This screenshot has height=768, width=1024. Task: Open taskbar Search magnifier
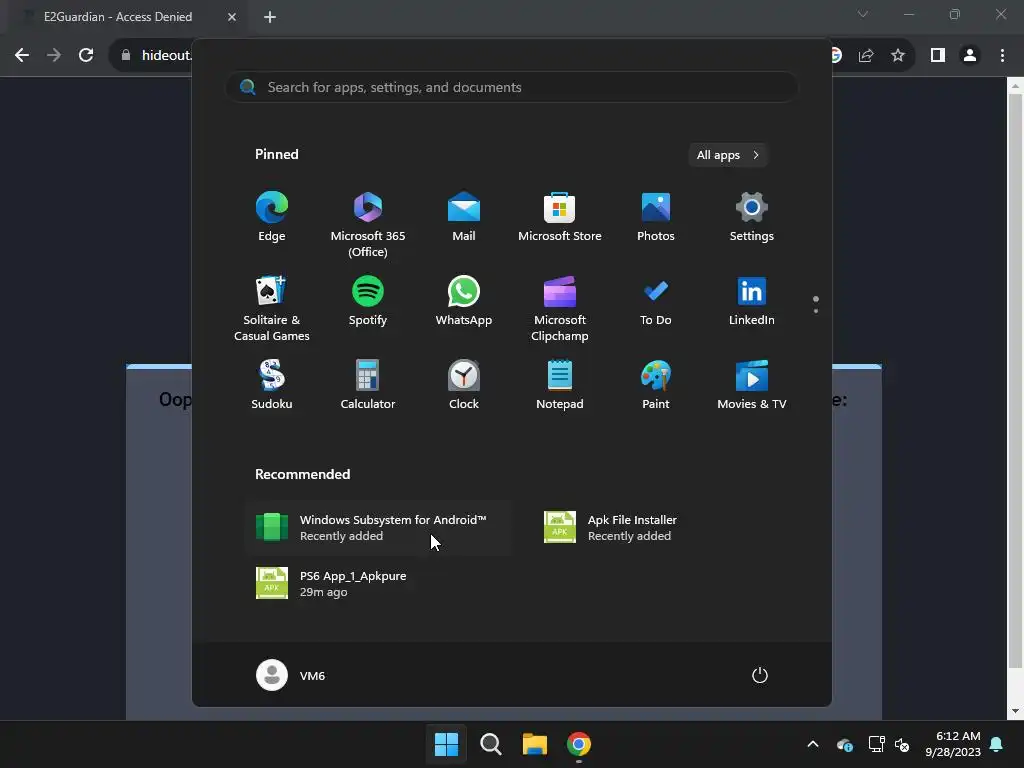coord(490,744)
